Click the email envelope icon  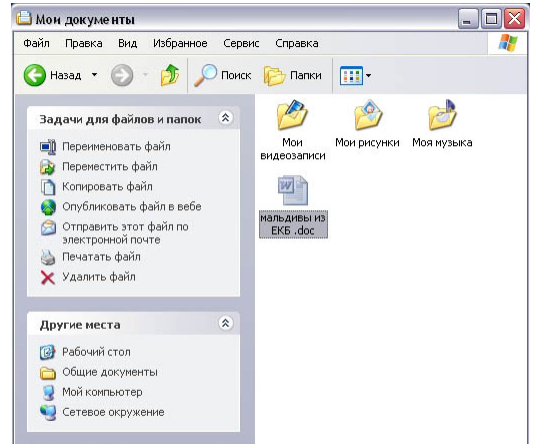[x=48, y=227]
